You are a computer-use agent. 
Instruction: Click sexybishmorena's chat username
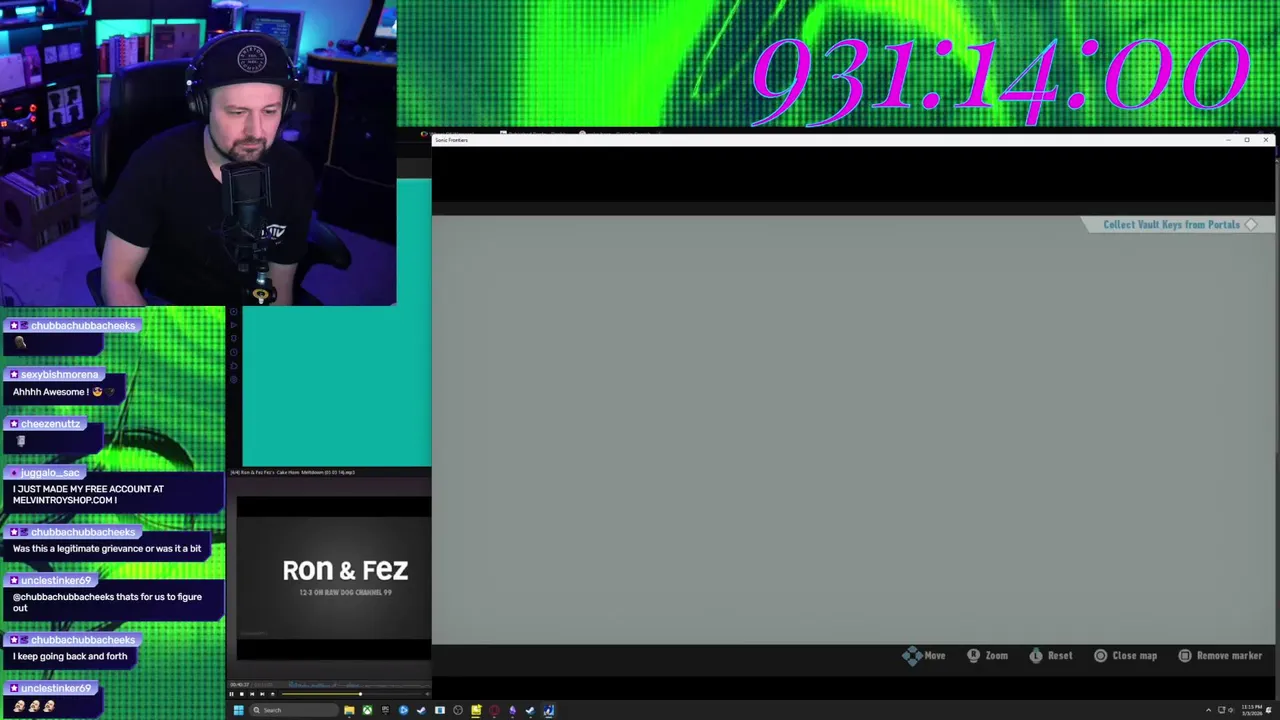click(59, 374)
